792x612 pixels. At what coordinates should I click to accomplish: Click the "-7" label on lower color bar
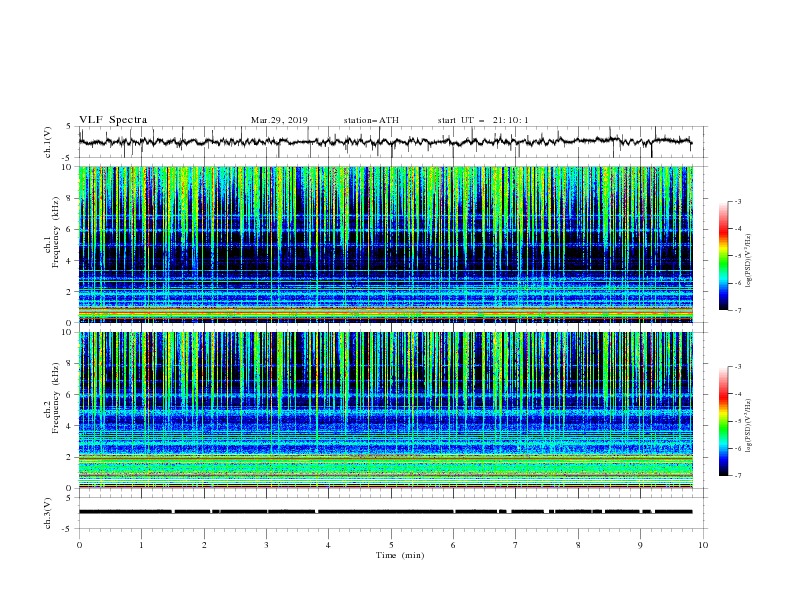pos(737,475)
